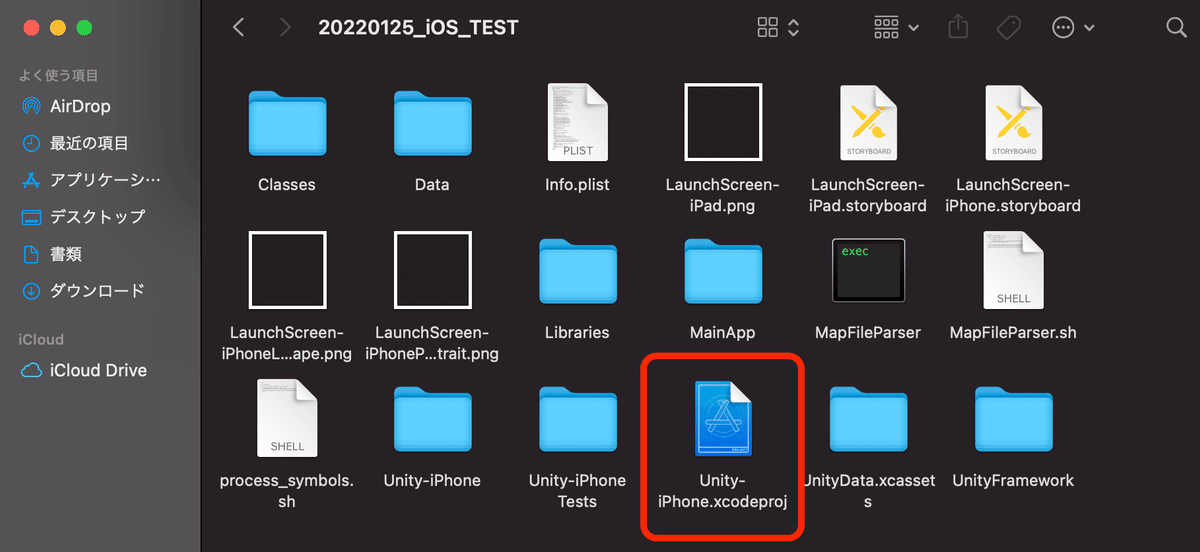Select the Unity-iPhone folder icon
The image size is (1200, 552).
(x=432, y=420)
